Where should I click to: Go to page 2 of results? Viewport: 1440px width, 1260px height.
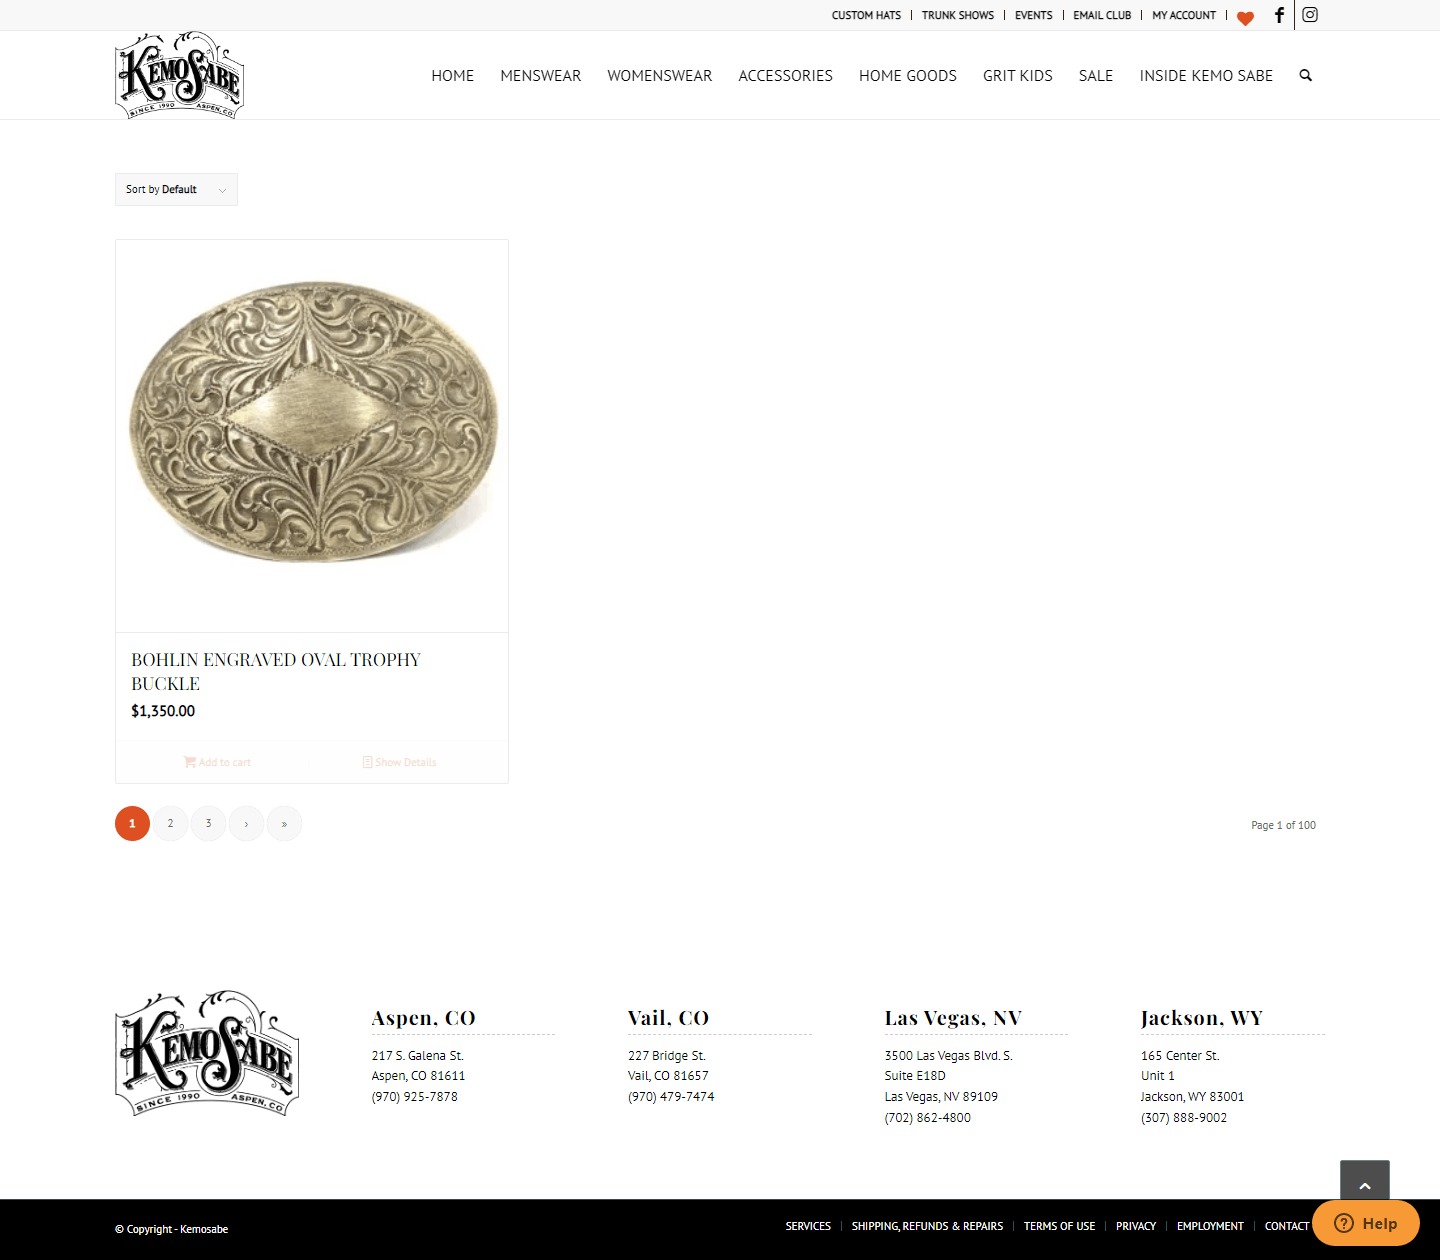tap(170, 824)
